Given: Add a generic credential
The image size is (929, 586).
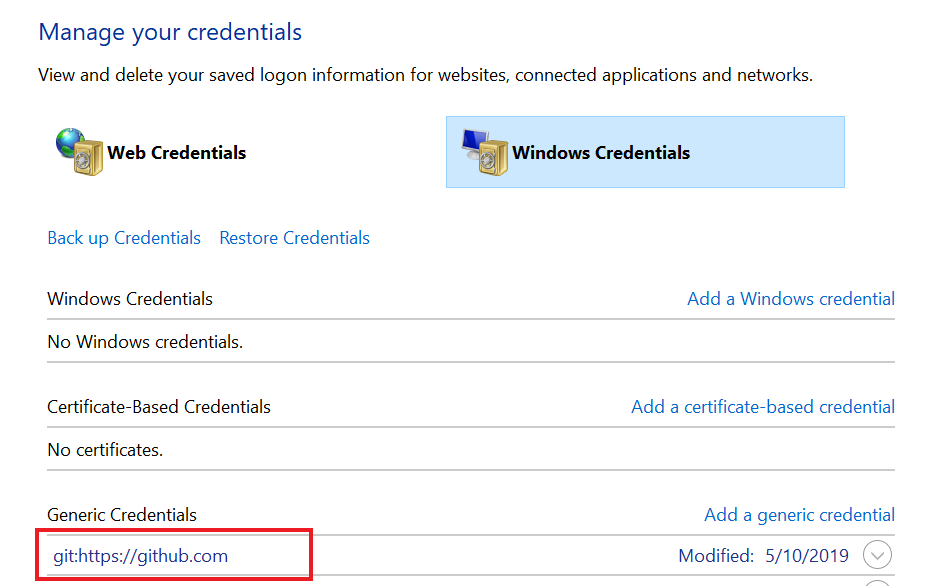Looking at the screenshot, I should [798, 514].
